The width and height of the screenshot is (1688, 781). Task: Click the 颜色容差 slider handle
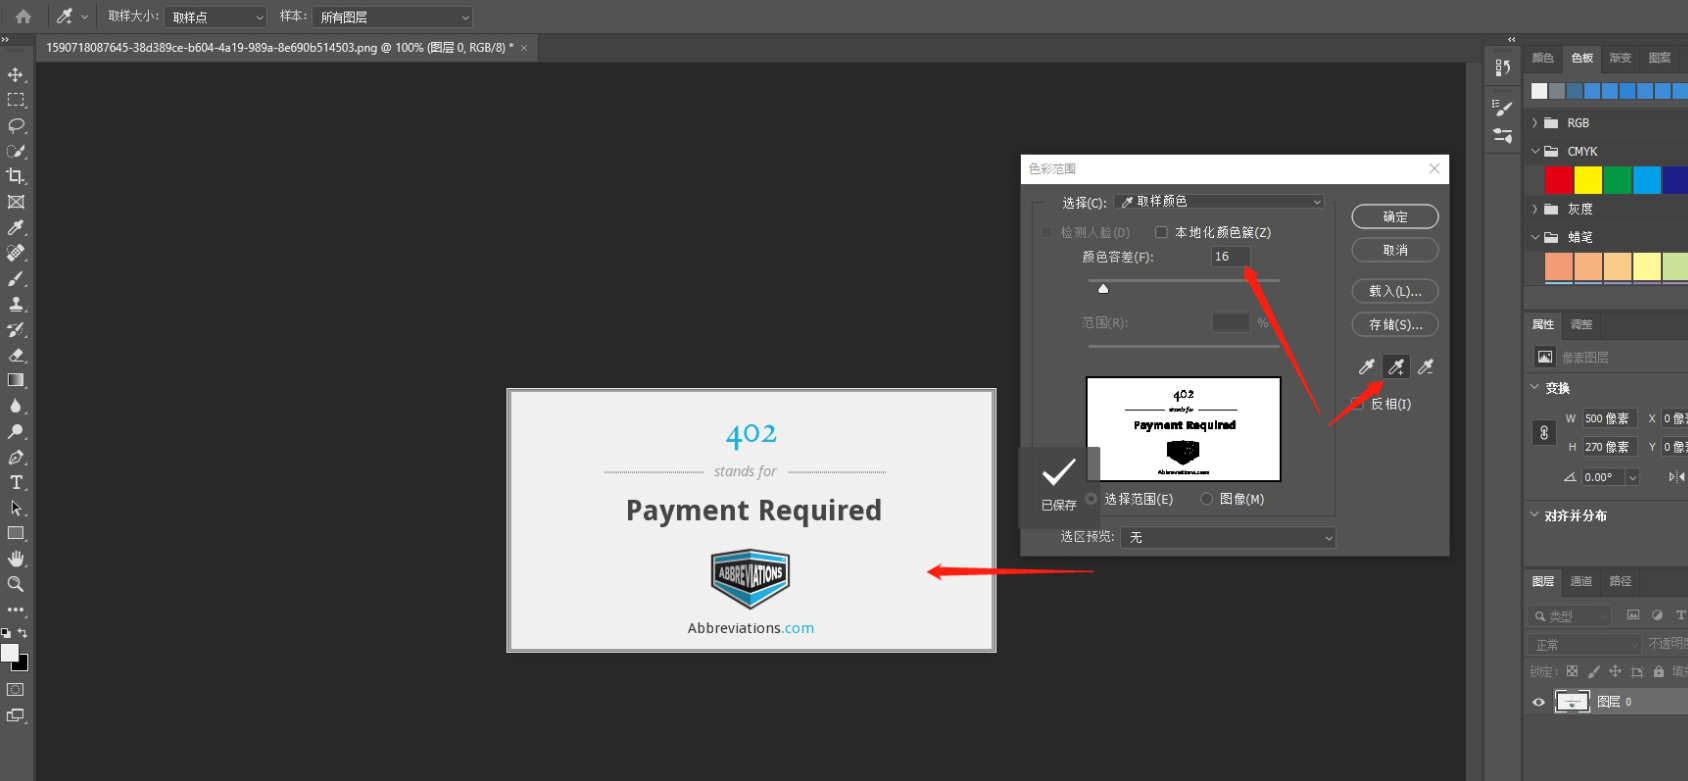tap(1103, 288)
